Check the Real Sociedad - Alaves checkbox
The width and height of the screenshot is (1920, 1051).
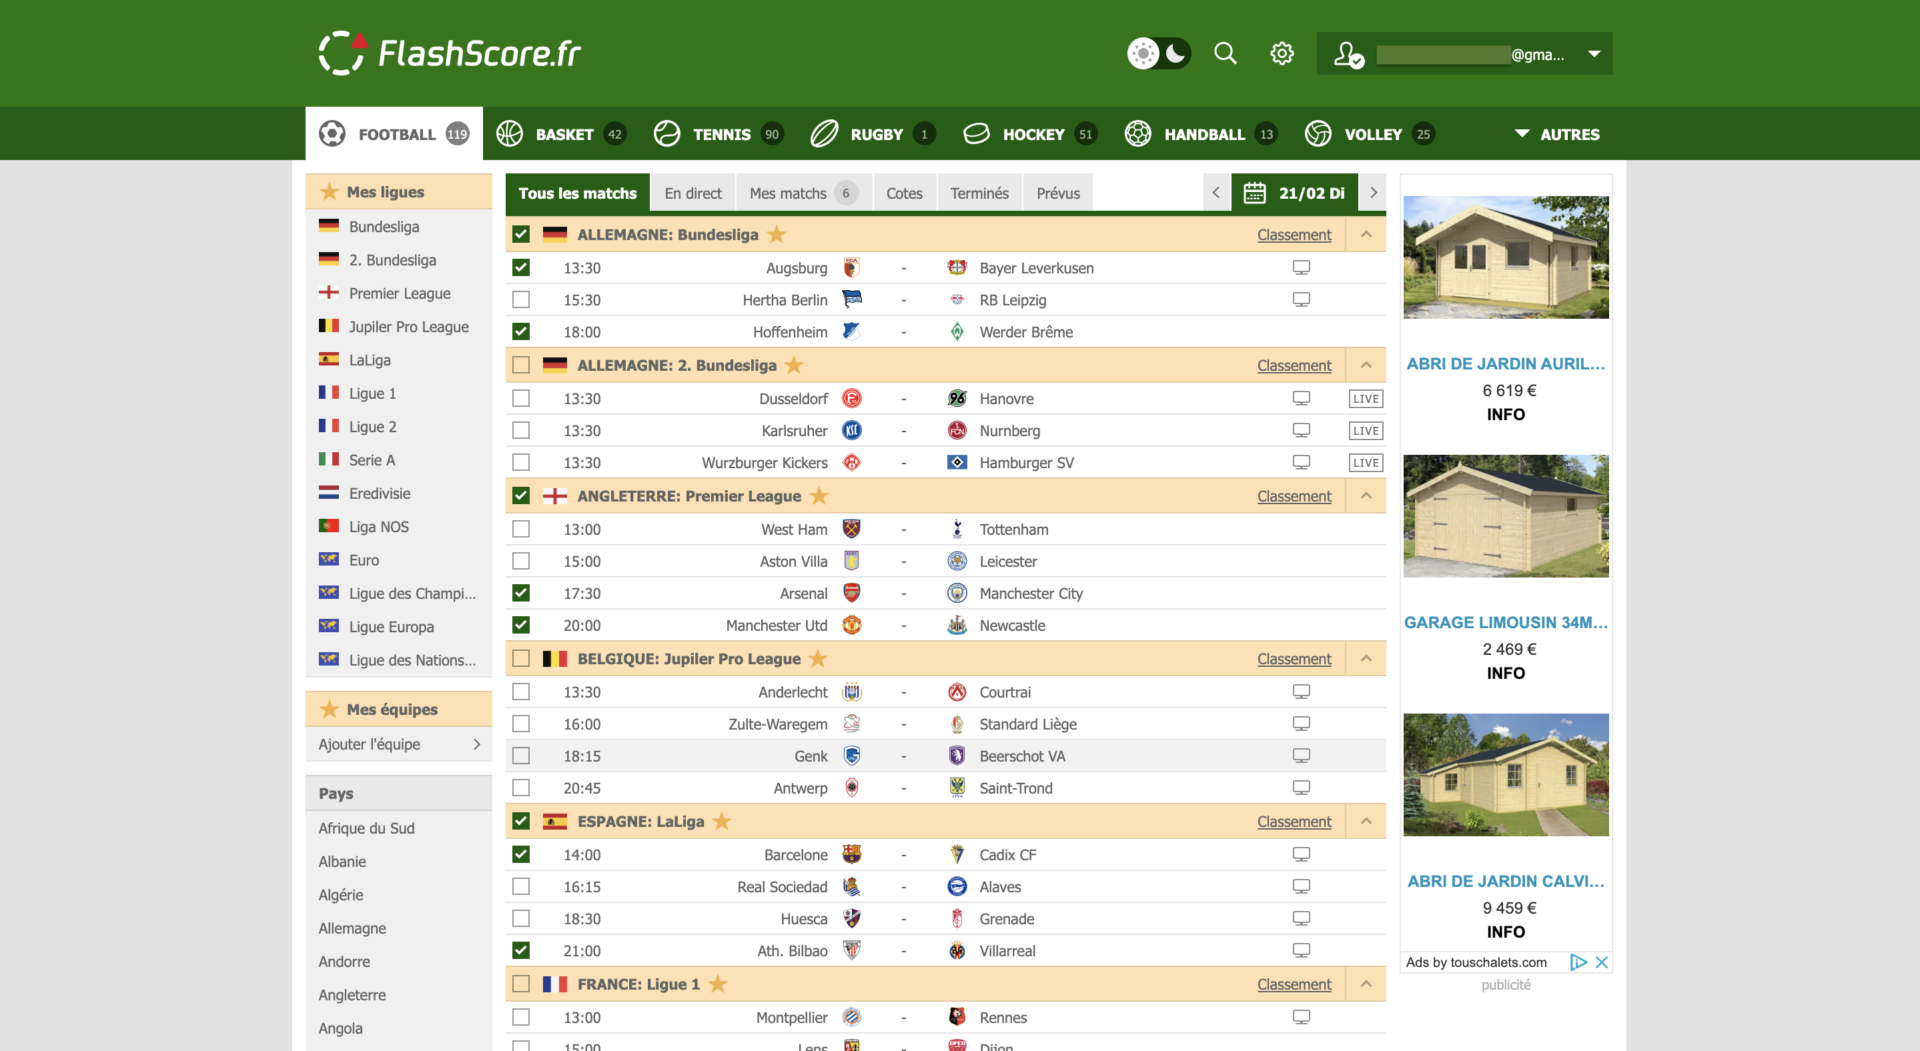coord(521,886)
